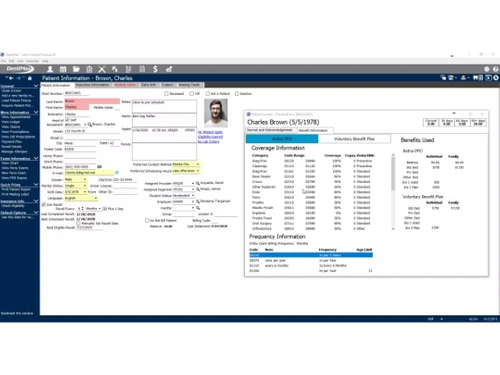Screen dimensions: 500x375
Task: Toggle the Deceased checkbox
Action: coord(166,94)
